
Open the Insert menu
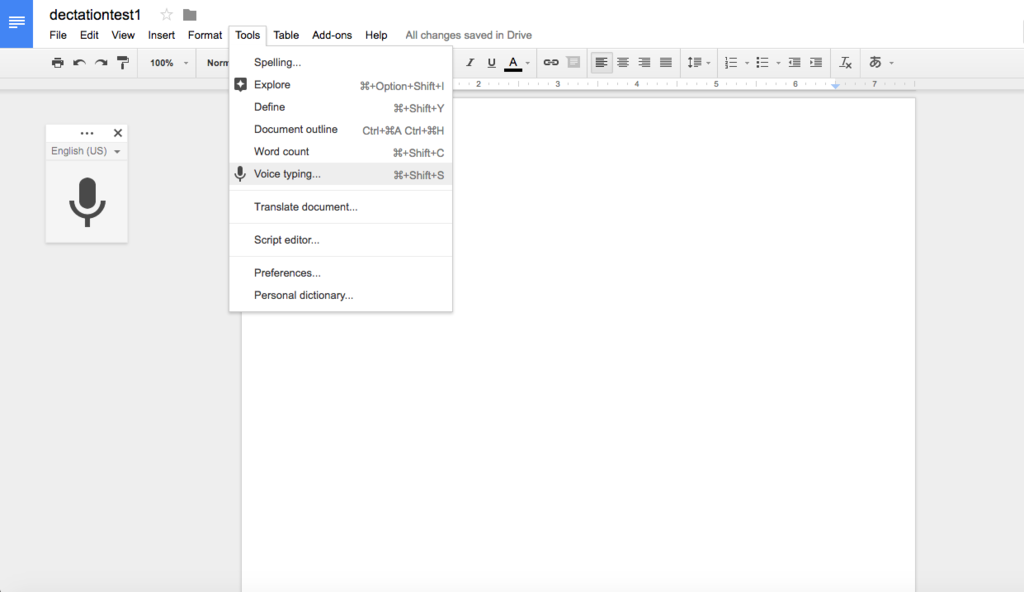tap(161, 35)
